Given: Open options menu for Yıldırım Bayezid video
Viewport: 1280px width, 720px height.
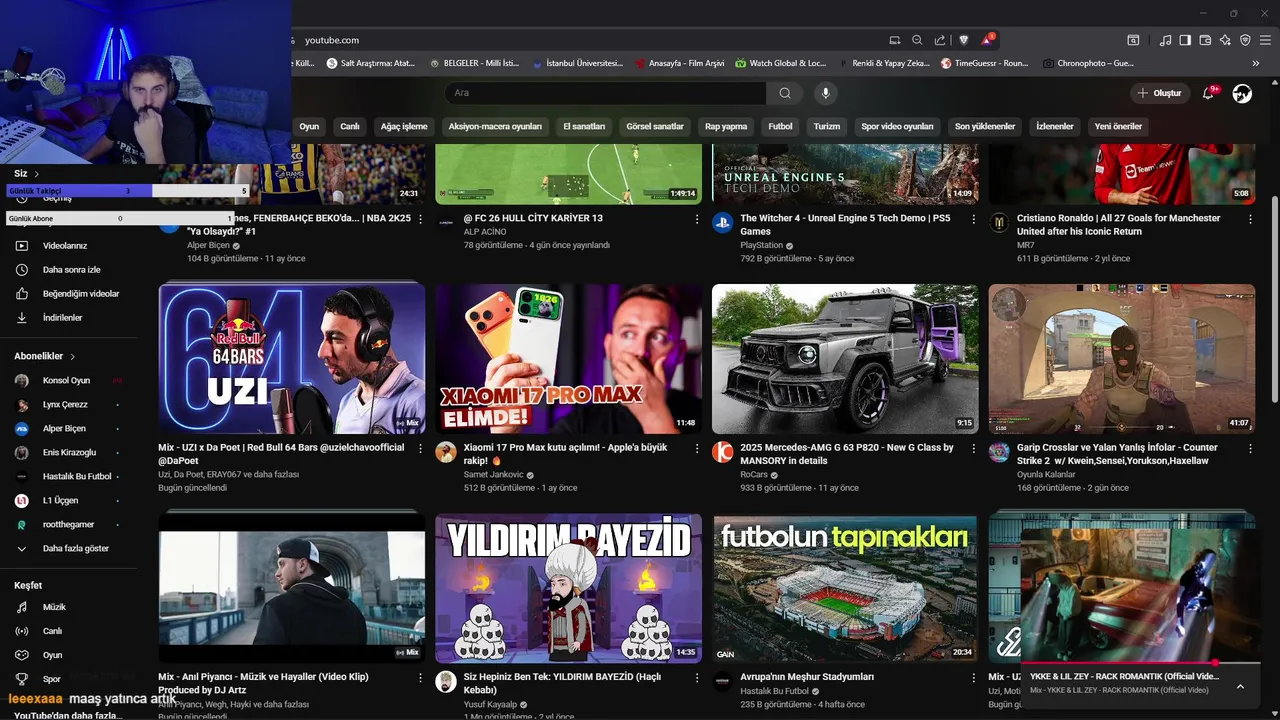Looking at the screenshot, I should pos(697,678).
